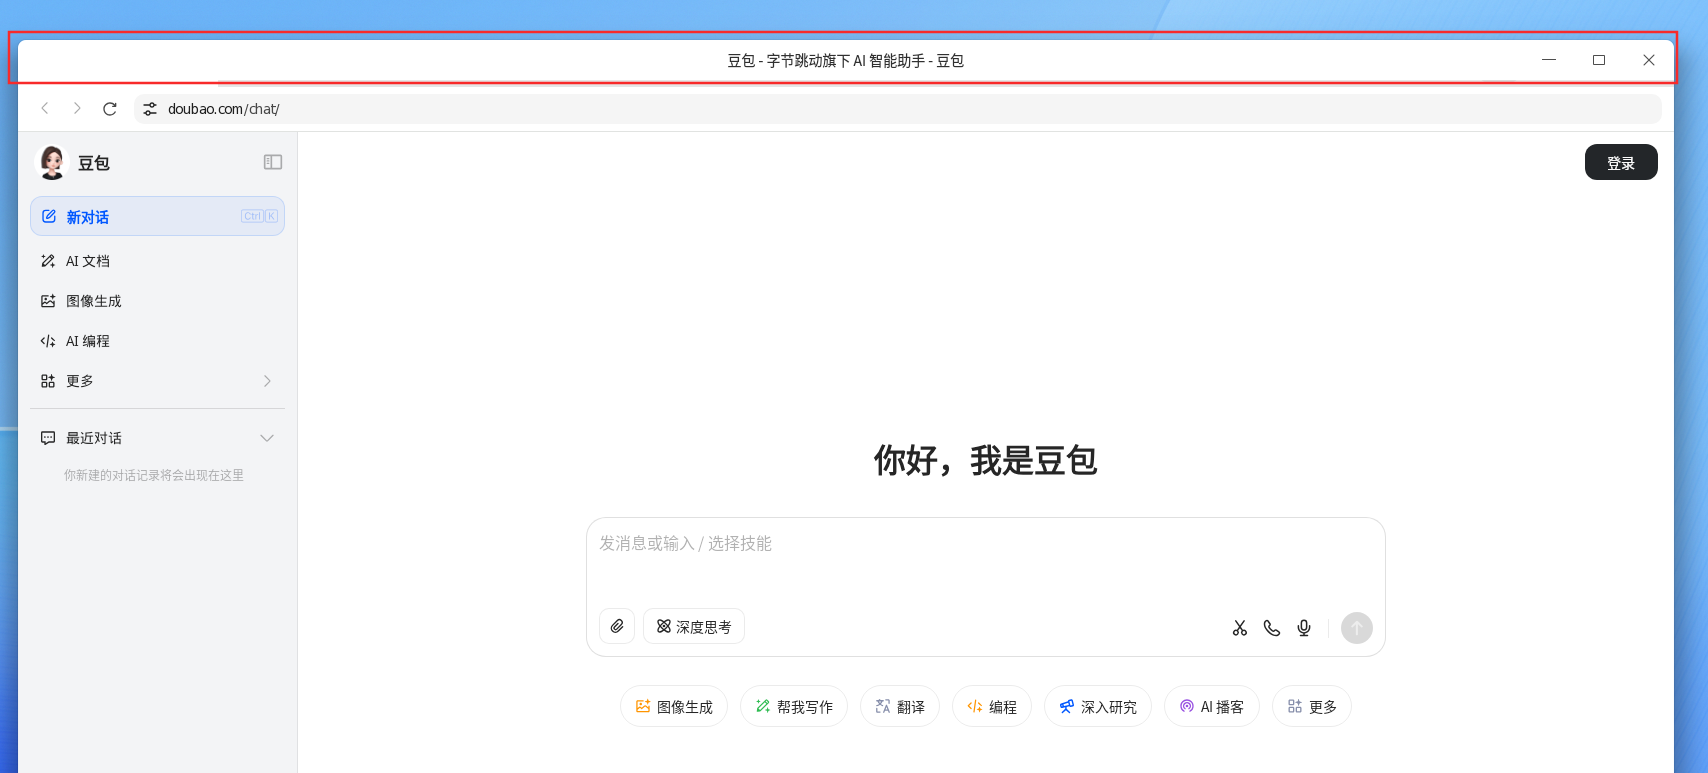This screenshot has width=1708, height=773.
Task: Click the 豆包 title in sidebar
Action: 94,163
